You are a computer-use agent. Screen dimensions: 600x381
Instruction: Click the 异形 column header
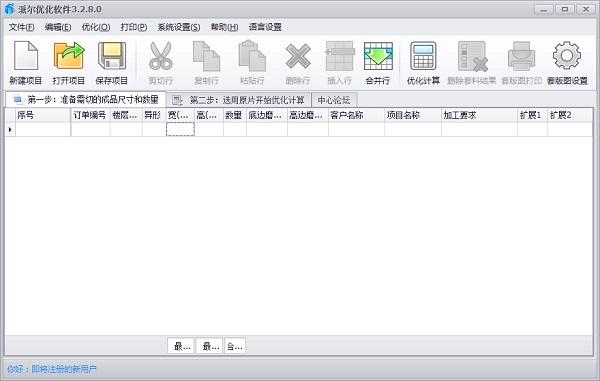154,115
